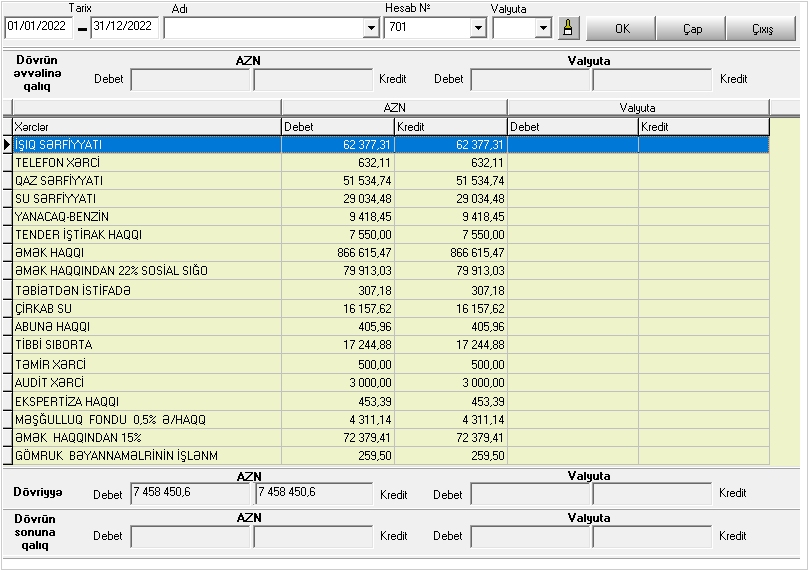
Task: Click the current row arrow indicator
Action: pos(7,145)
